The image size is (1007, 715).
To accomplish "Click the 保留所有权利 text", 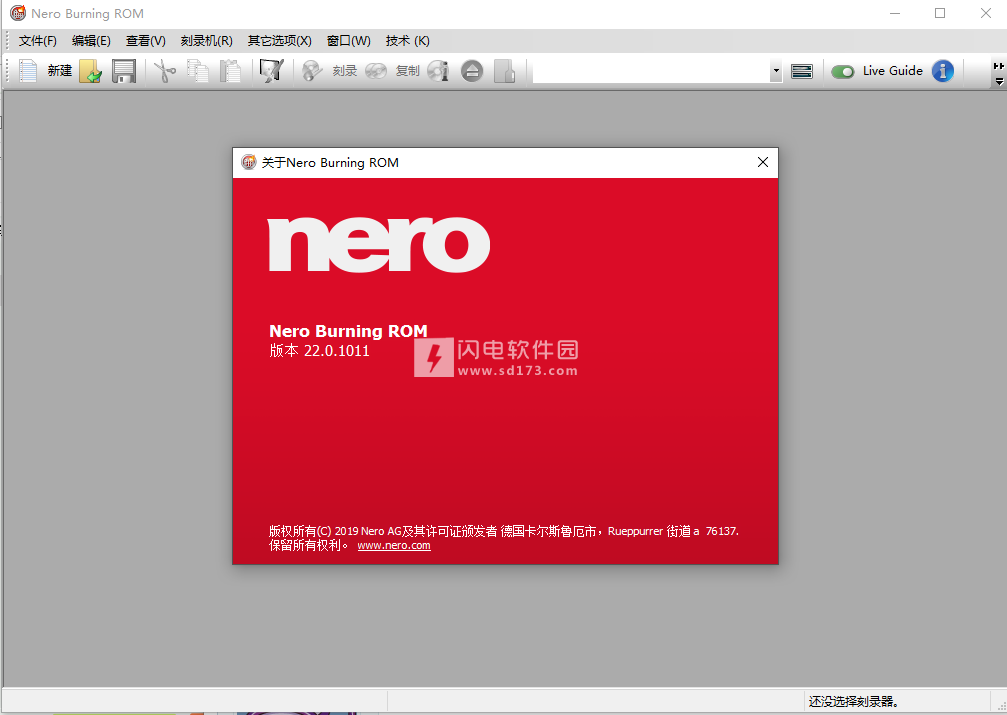I will point(304,545).
